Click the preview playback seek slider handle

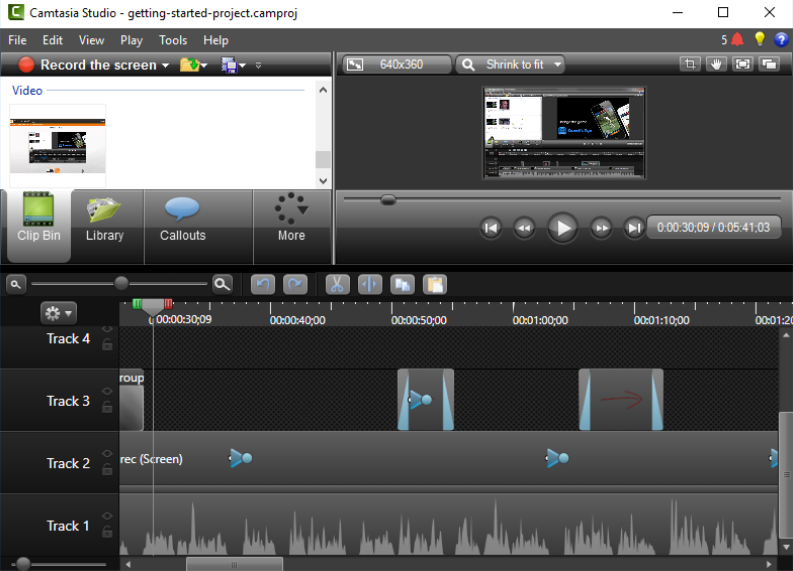point(388,200)
